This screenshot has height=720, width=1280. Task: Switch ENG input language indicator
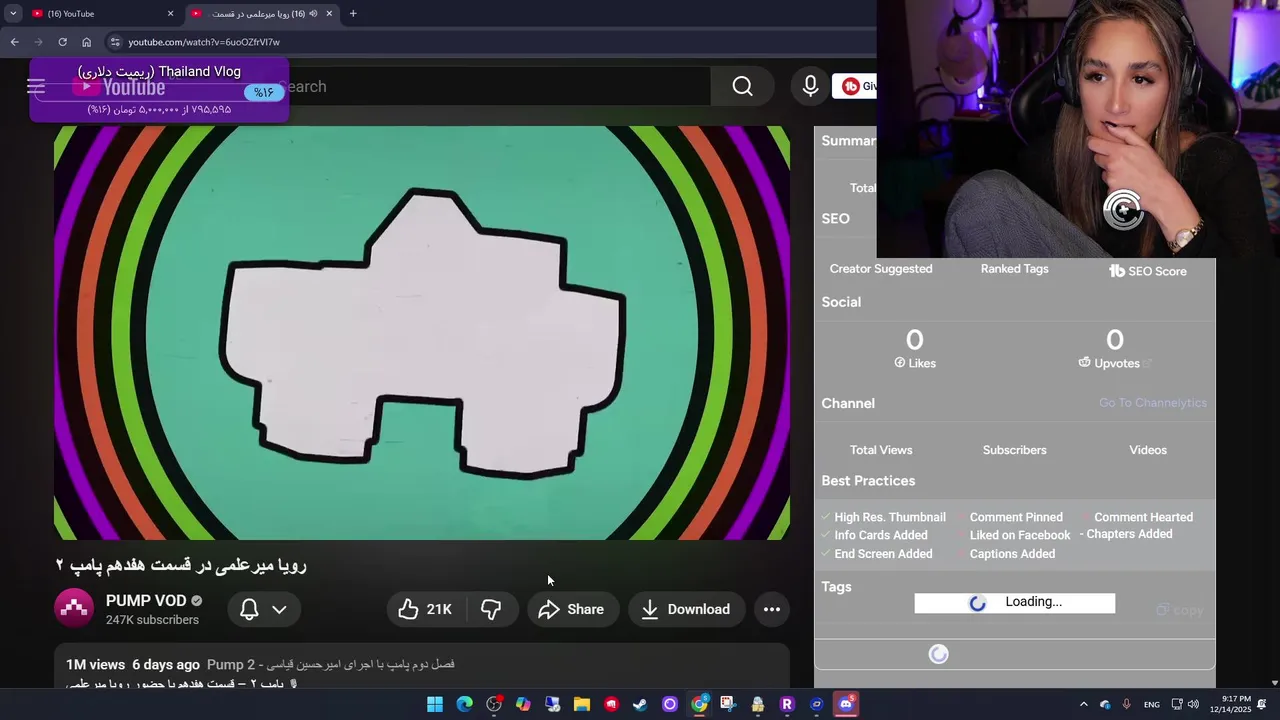pos(1152,704)
